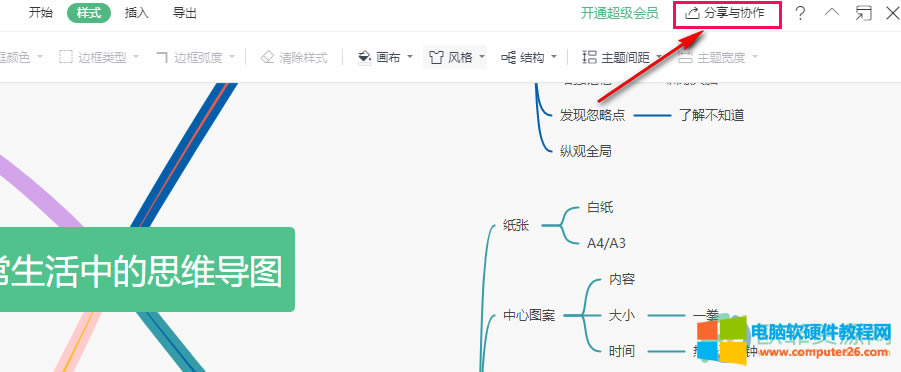Select the 纸张 node

[x=515, y=225]
